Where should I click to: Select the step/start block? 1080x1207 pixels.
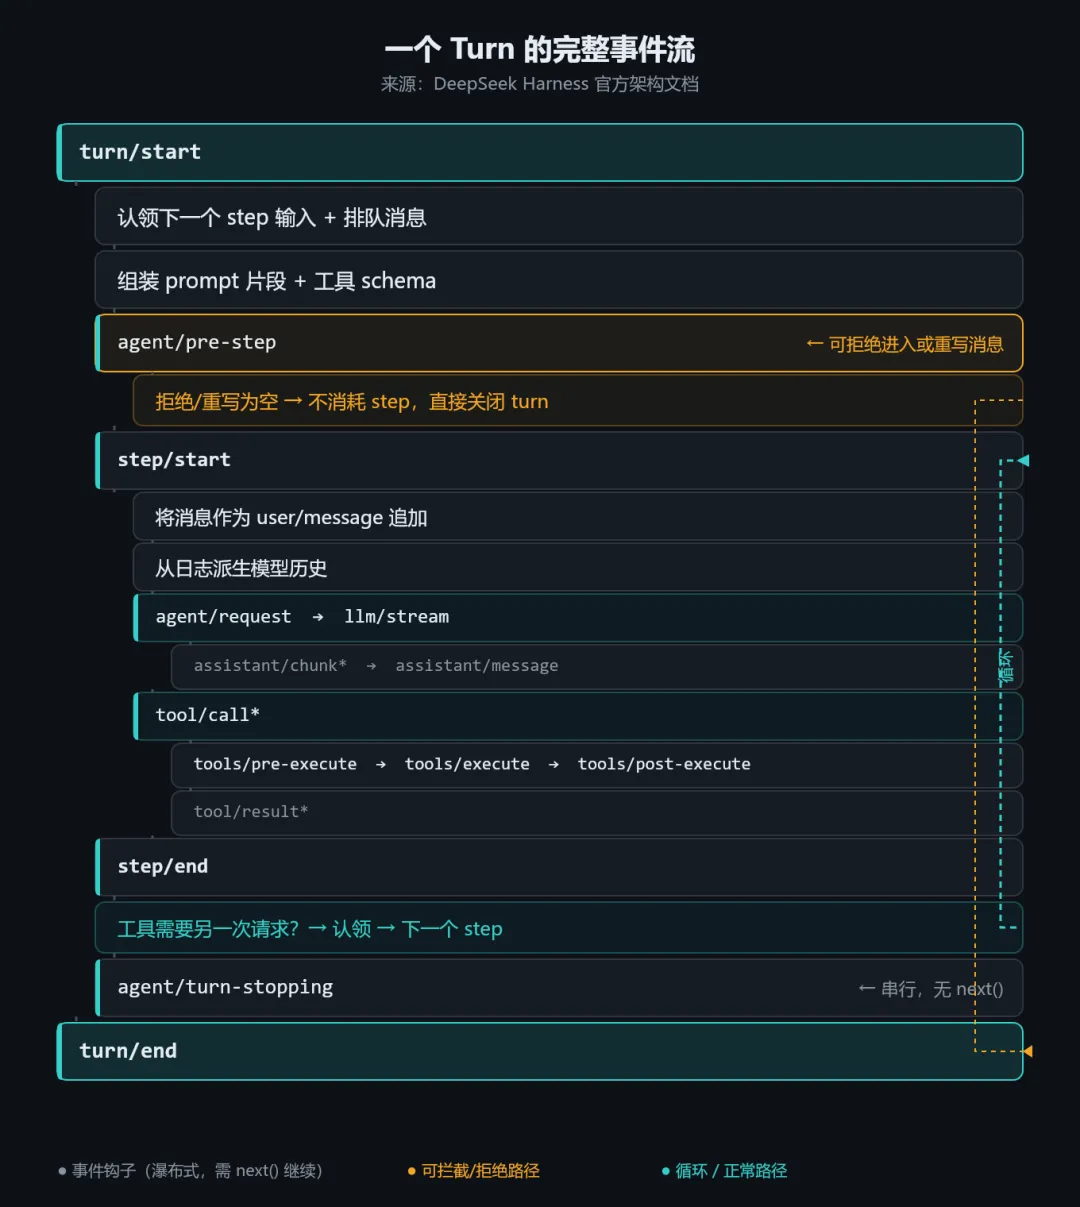tap(559, 460)
